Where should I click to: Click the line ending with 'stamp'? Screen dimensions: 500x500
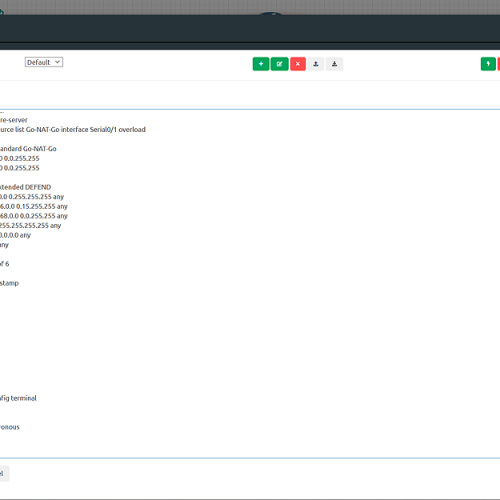[9, 283]
